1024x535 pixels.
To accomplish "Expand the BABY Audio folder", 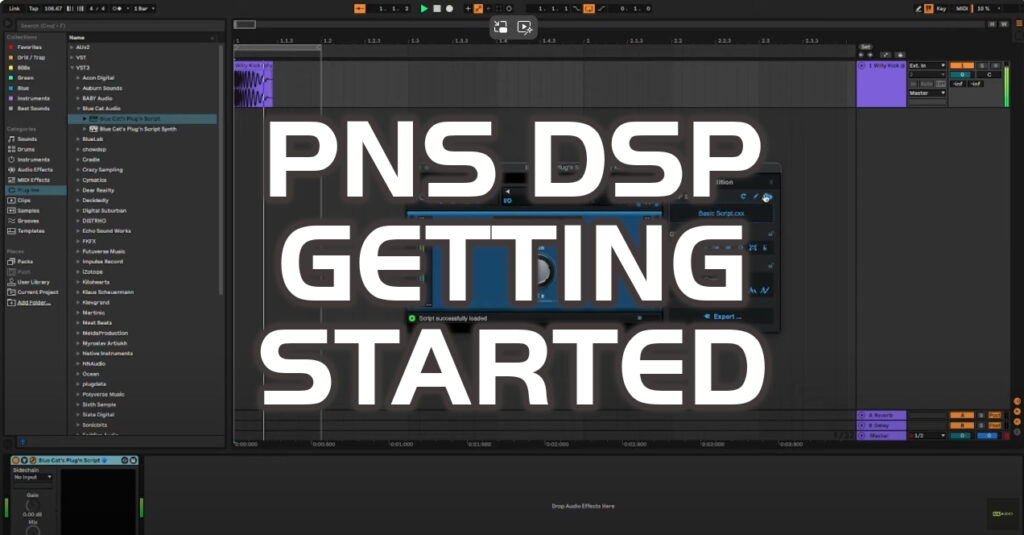I will pos(78,98).
